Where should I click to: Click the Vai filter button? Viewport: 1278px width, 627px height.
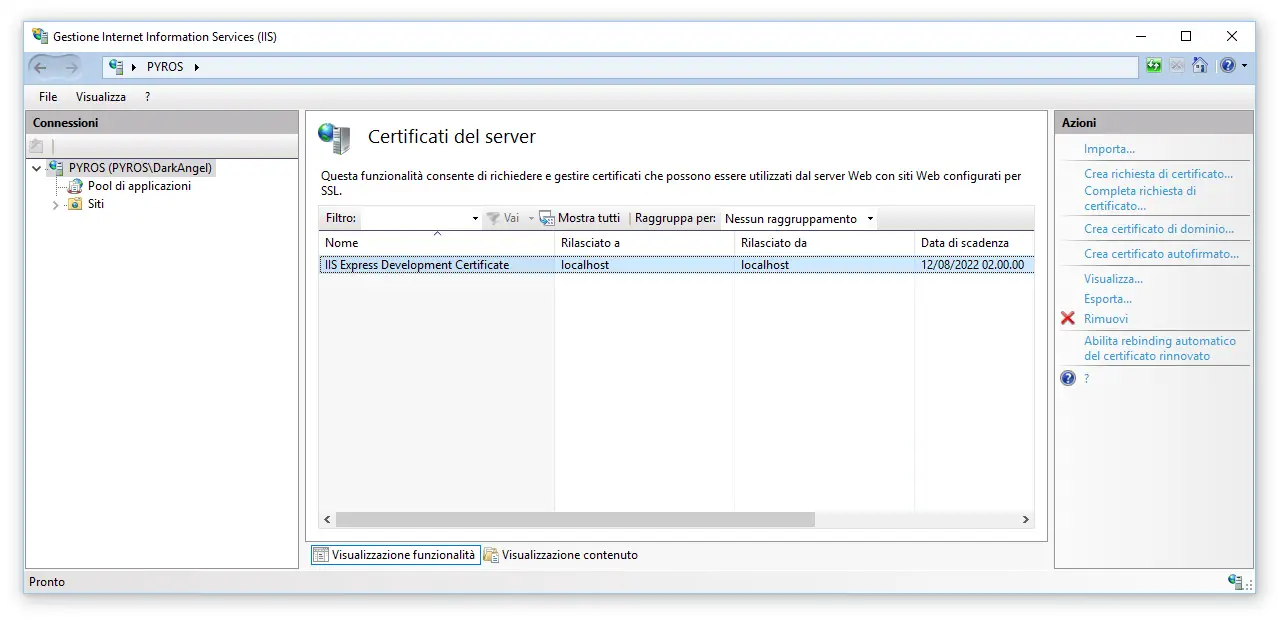click(503, 218)
